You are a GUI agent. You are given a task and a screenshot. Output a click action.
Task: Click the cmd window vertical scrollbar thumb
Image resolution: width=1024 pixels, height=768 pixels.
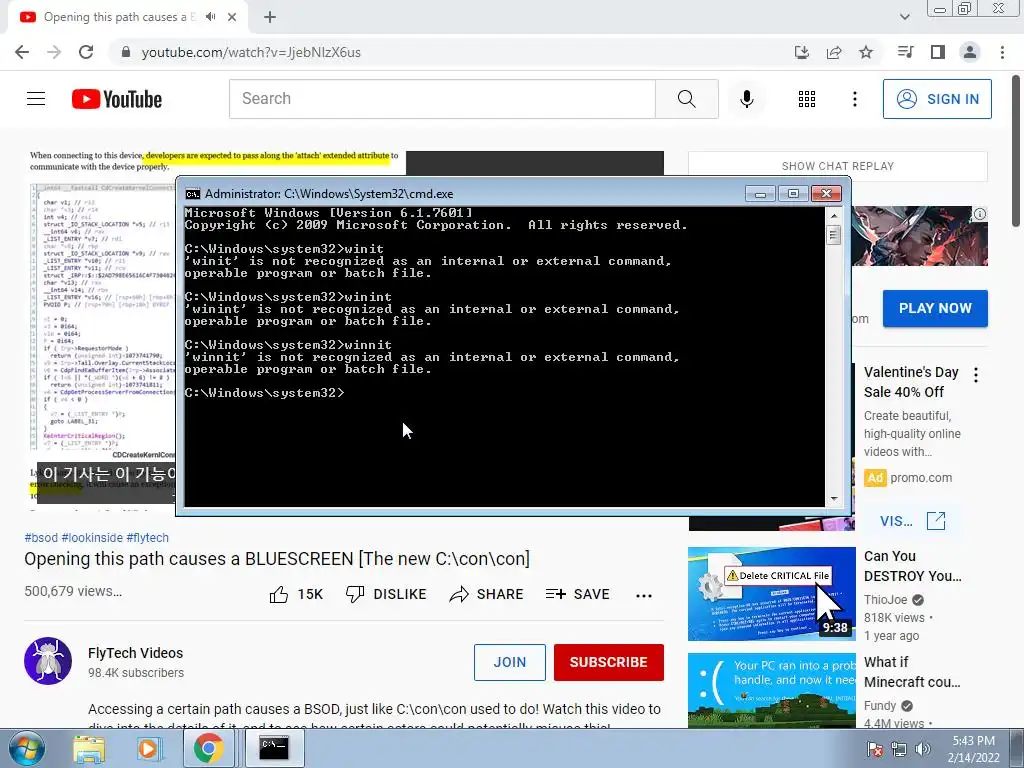click(834, 234)
